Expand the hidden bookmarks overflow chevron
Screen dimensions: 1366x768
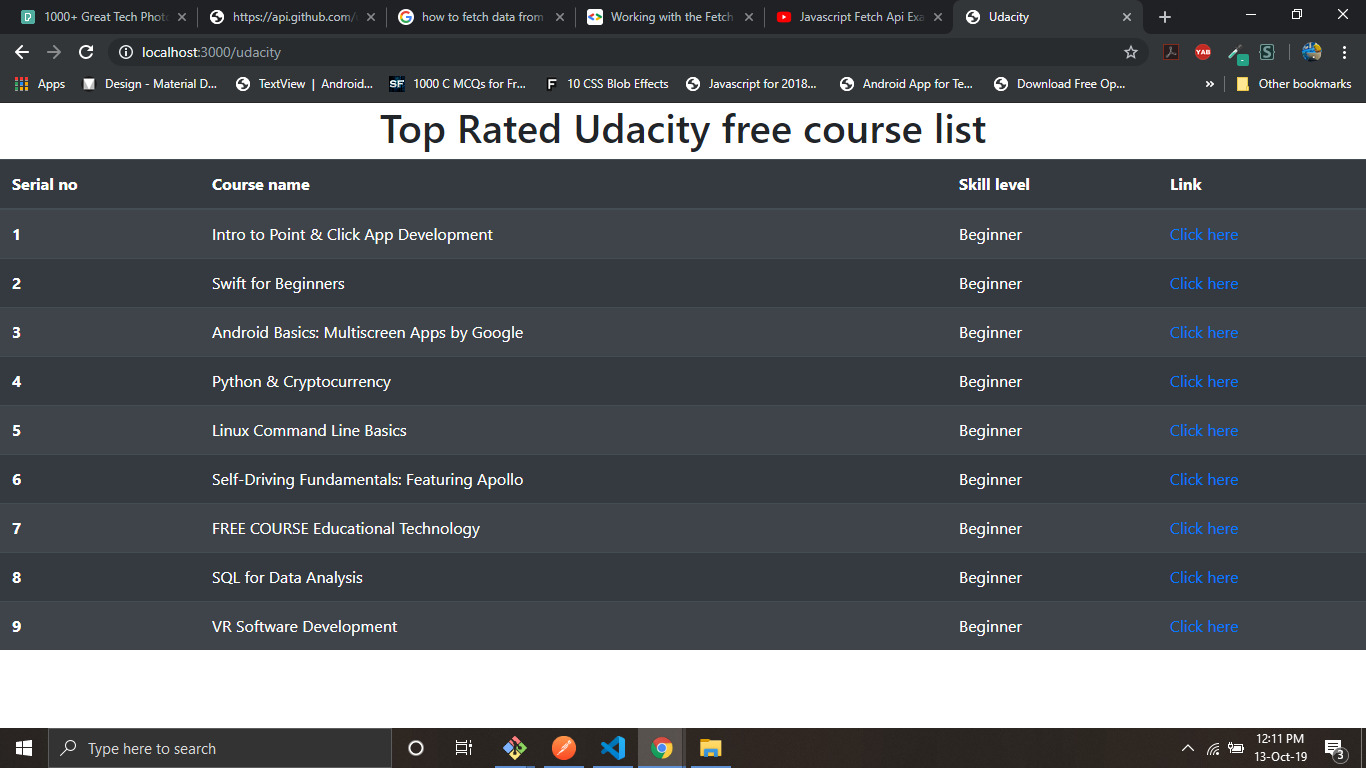click(1209, 84)
